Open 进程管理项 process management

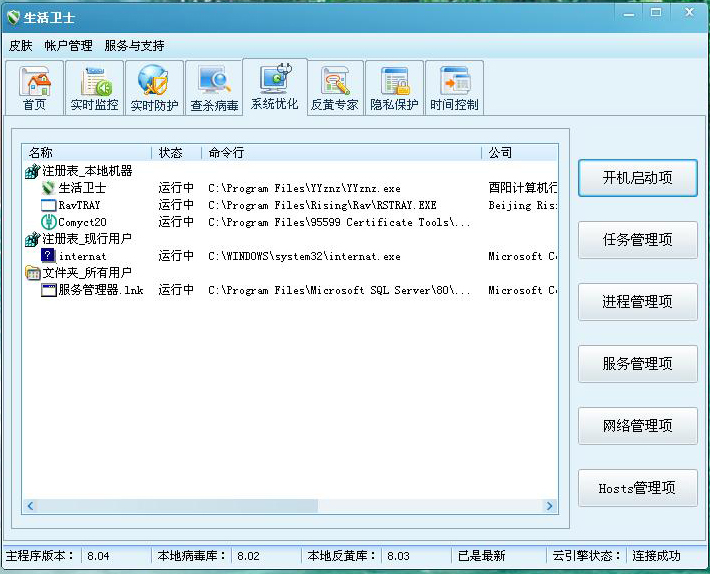point(637,302)
